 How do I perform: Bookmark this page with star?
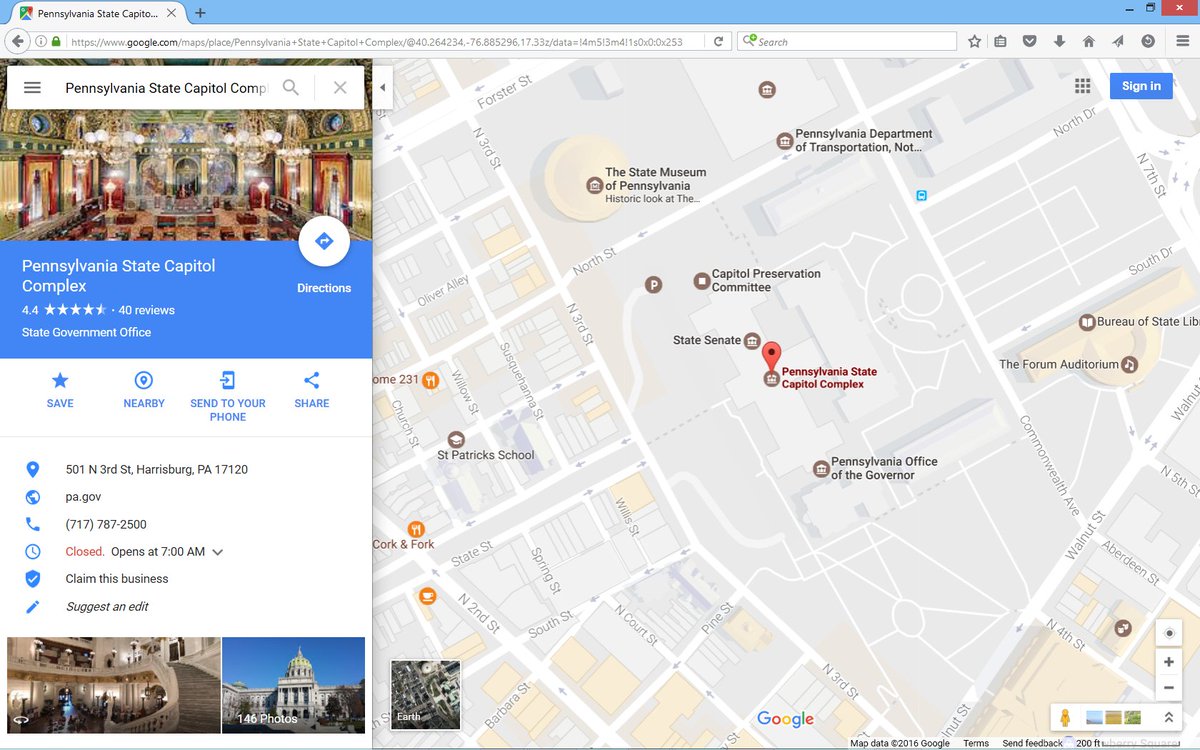[975, 42]
